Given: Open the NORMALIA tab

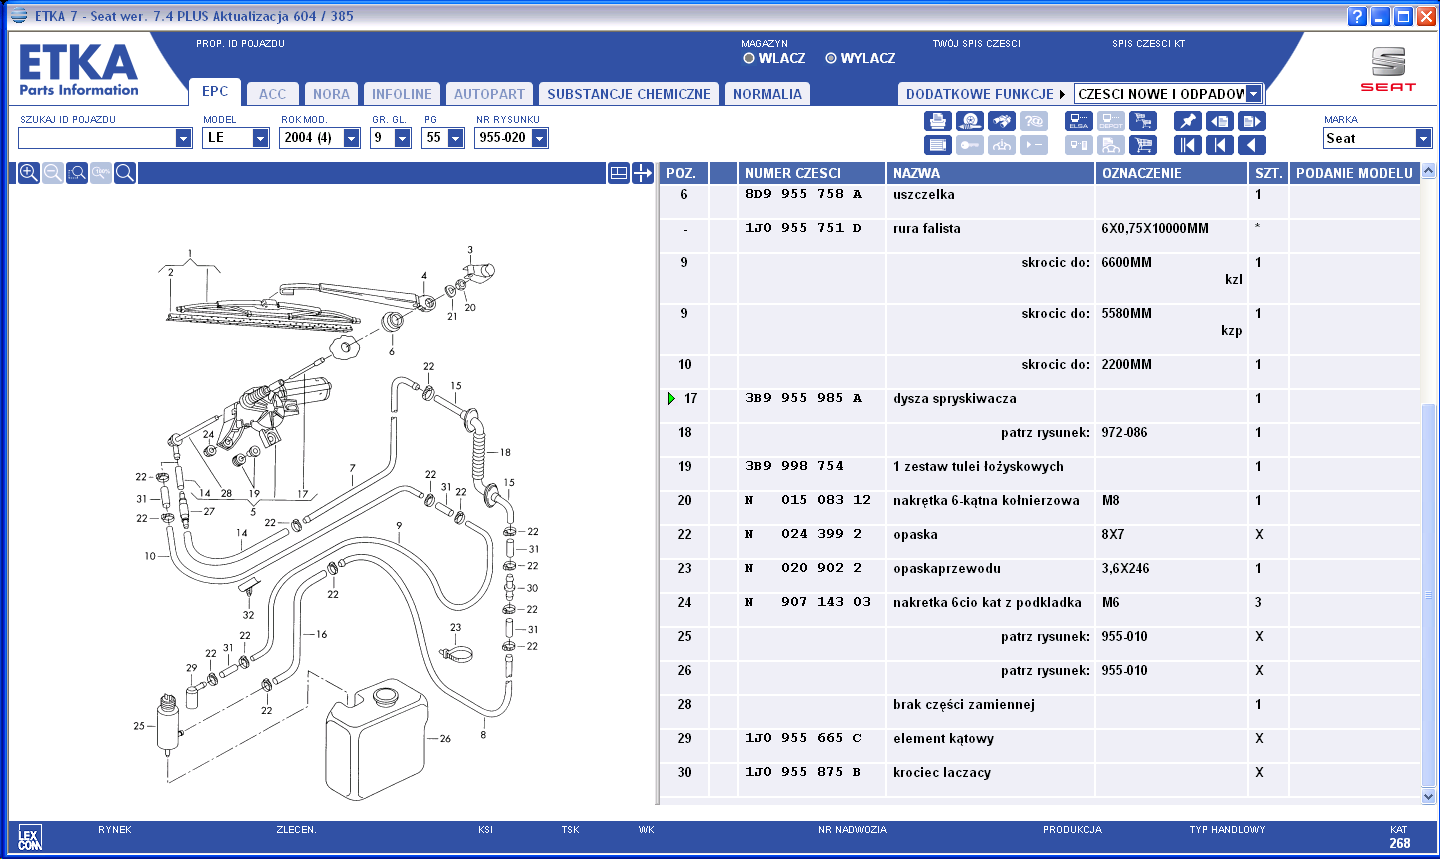Looking at the screenshot, I should [767, 94].
